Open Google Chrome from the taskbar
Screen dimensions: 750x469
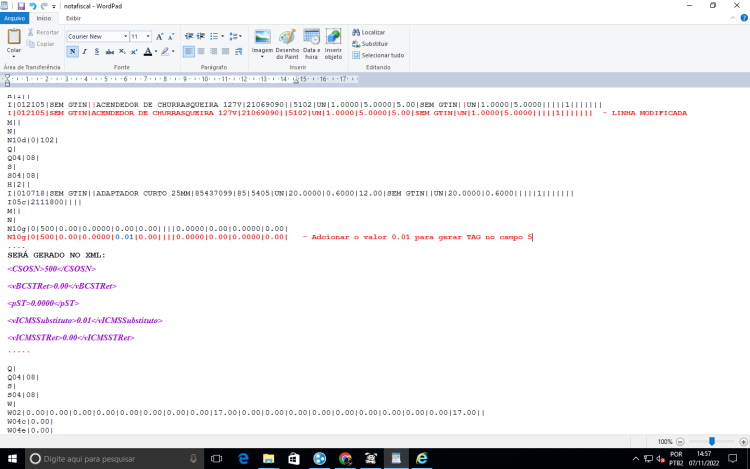tap(345, 458)
